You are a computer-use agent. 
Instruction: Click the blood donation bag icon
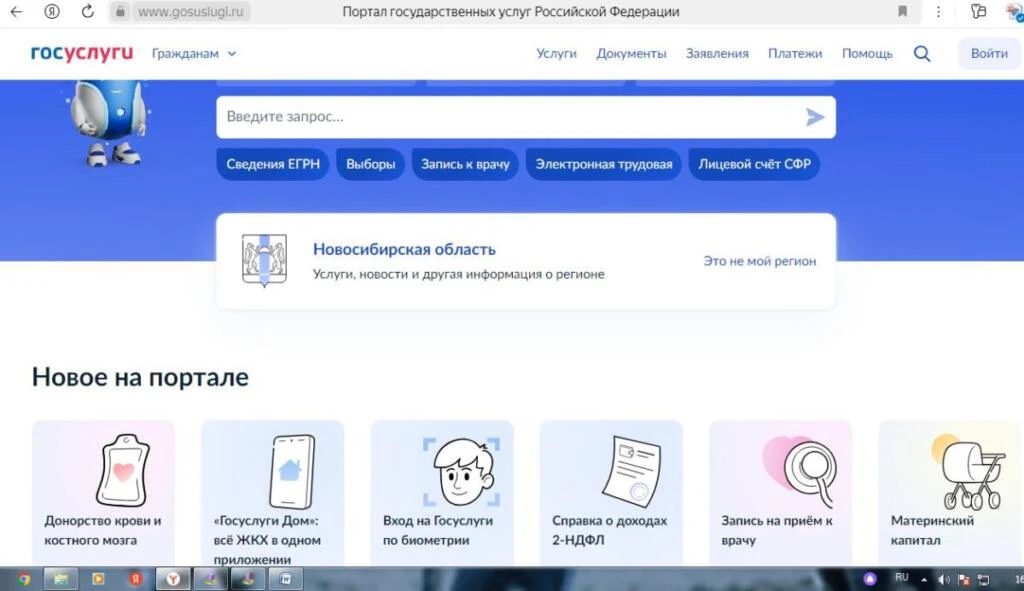pyautogui.click(x=123, y=470)
